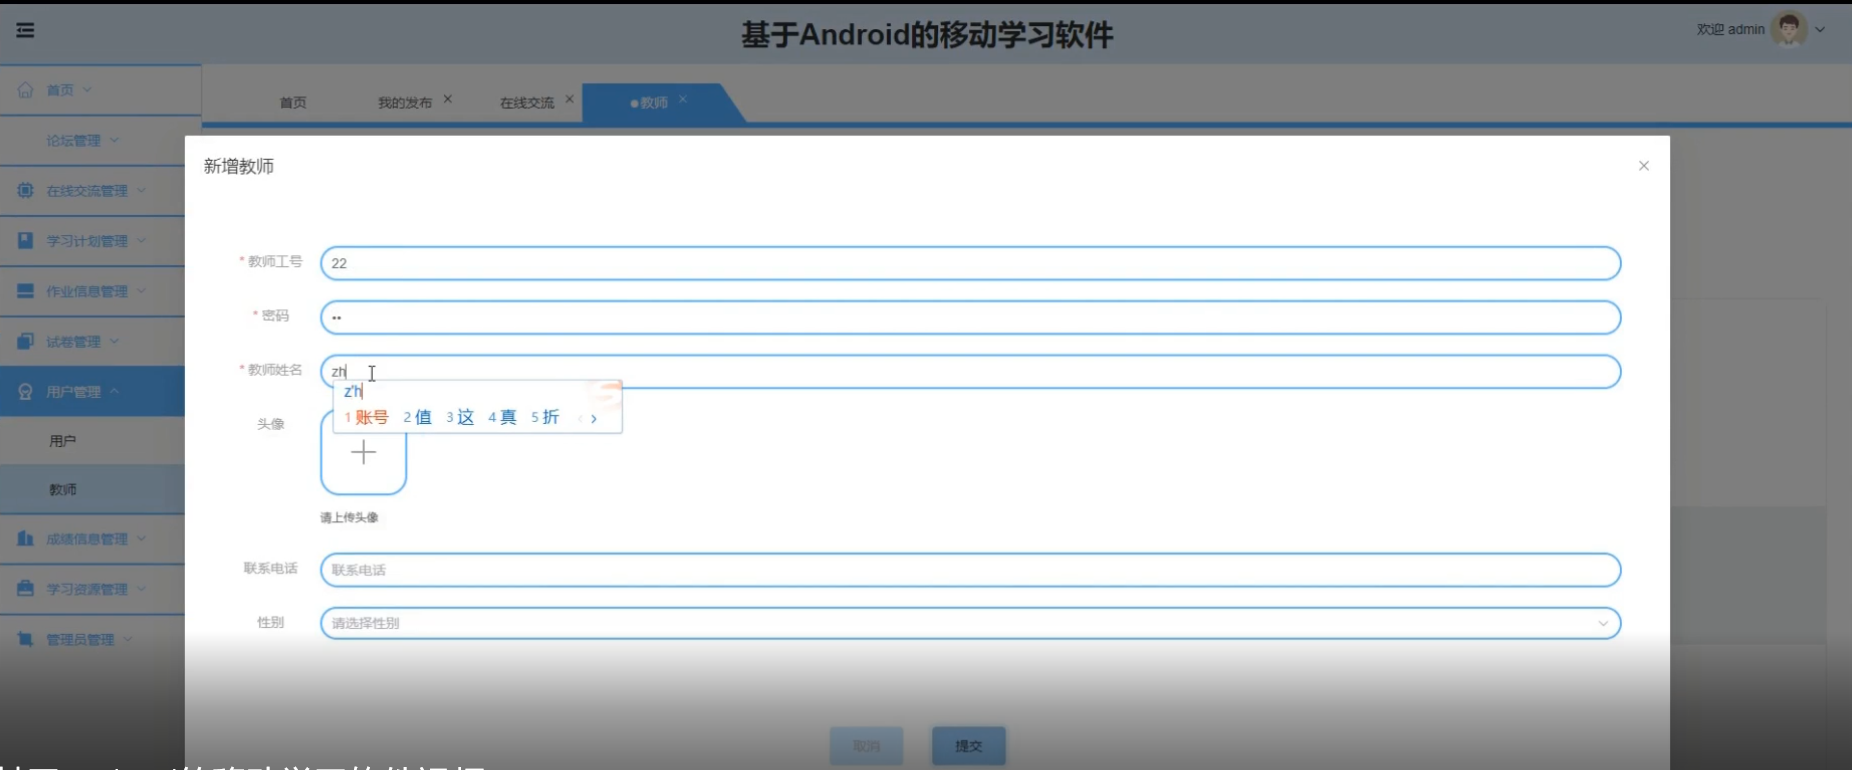Click the 在线交流管理 icon
This screenshot has height=770, width=1852.
pyautogui.click(x=25, y=190)
